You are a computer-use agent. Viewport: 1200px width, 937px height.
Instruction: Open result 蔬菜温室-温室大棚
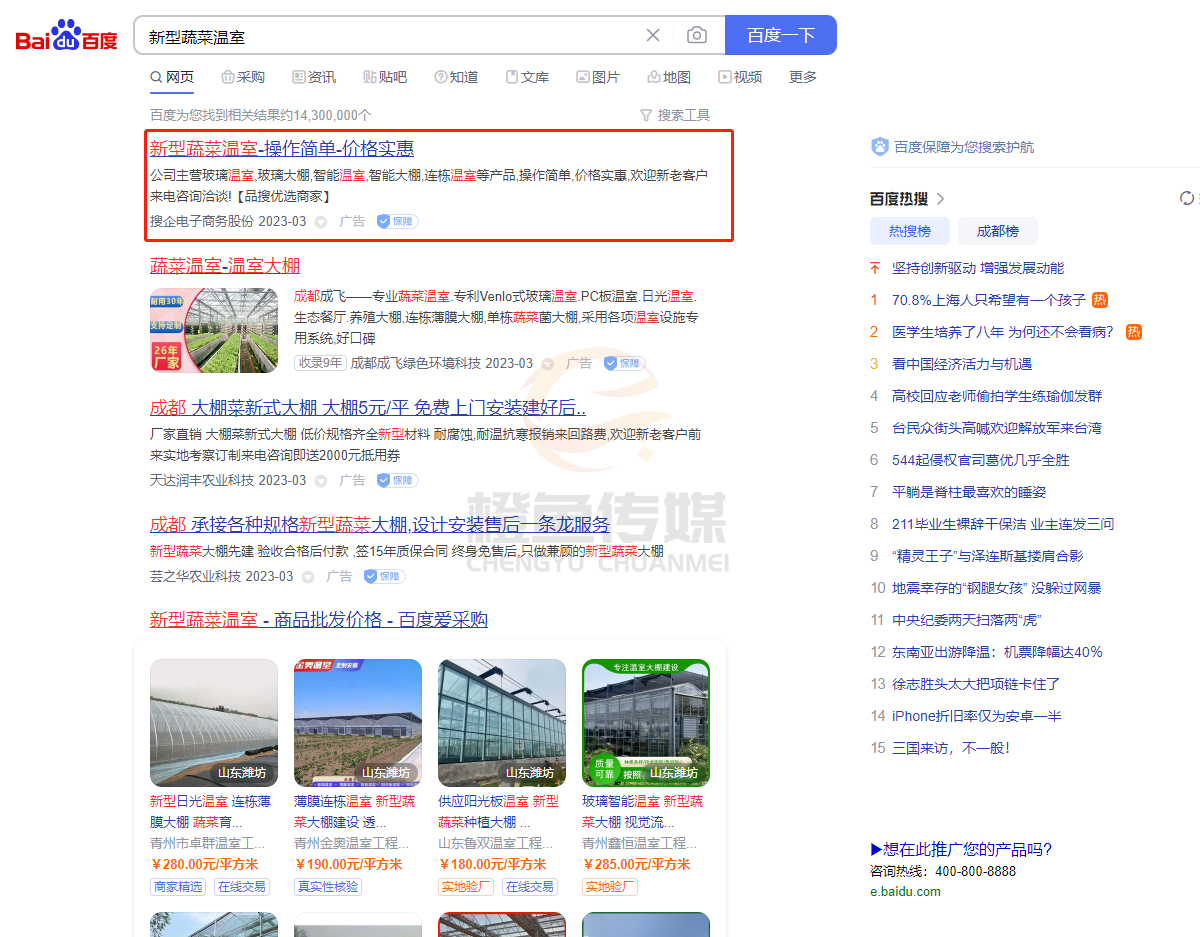tap(225, 266)
